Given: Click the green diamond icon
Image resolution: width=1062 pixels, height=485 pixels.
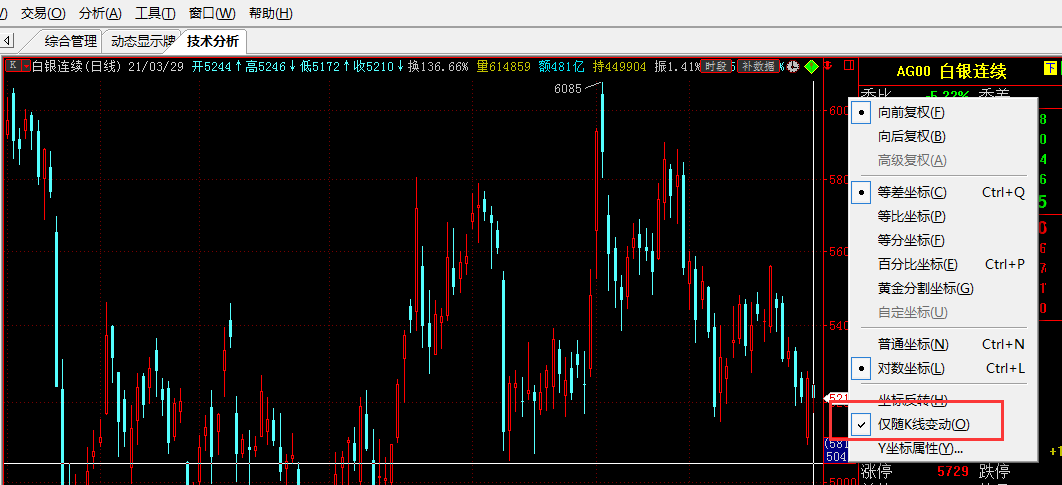Looking at the screenshot, I should click(812, 66).
